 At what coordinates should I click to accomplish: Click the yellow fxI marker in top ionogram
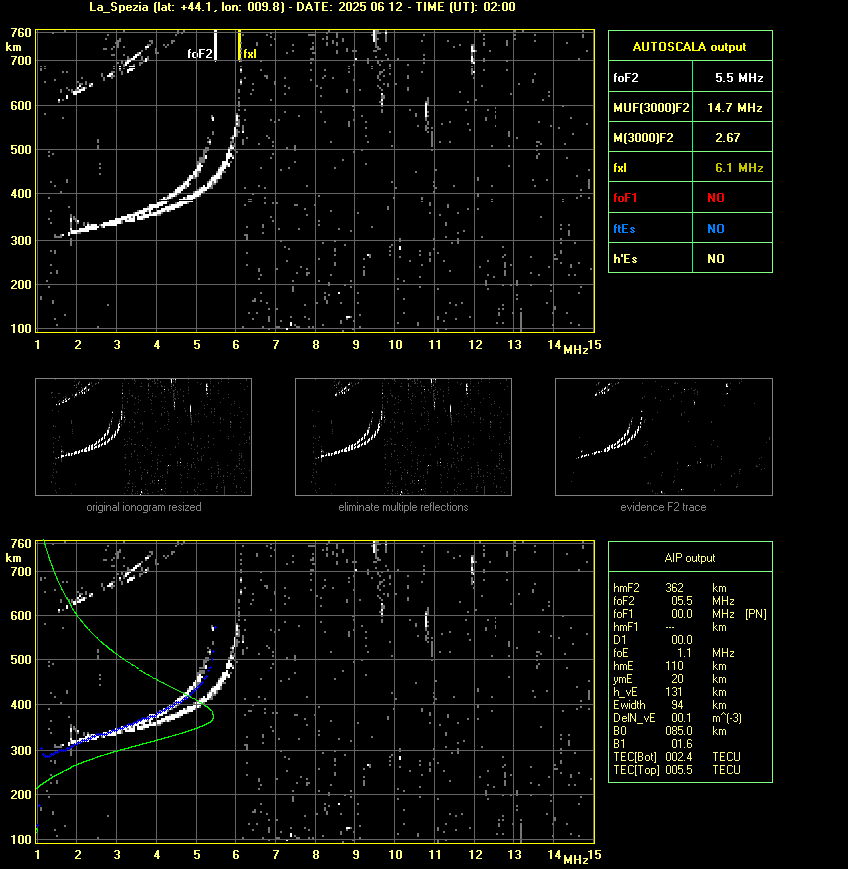239,45
